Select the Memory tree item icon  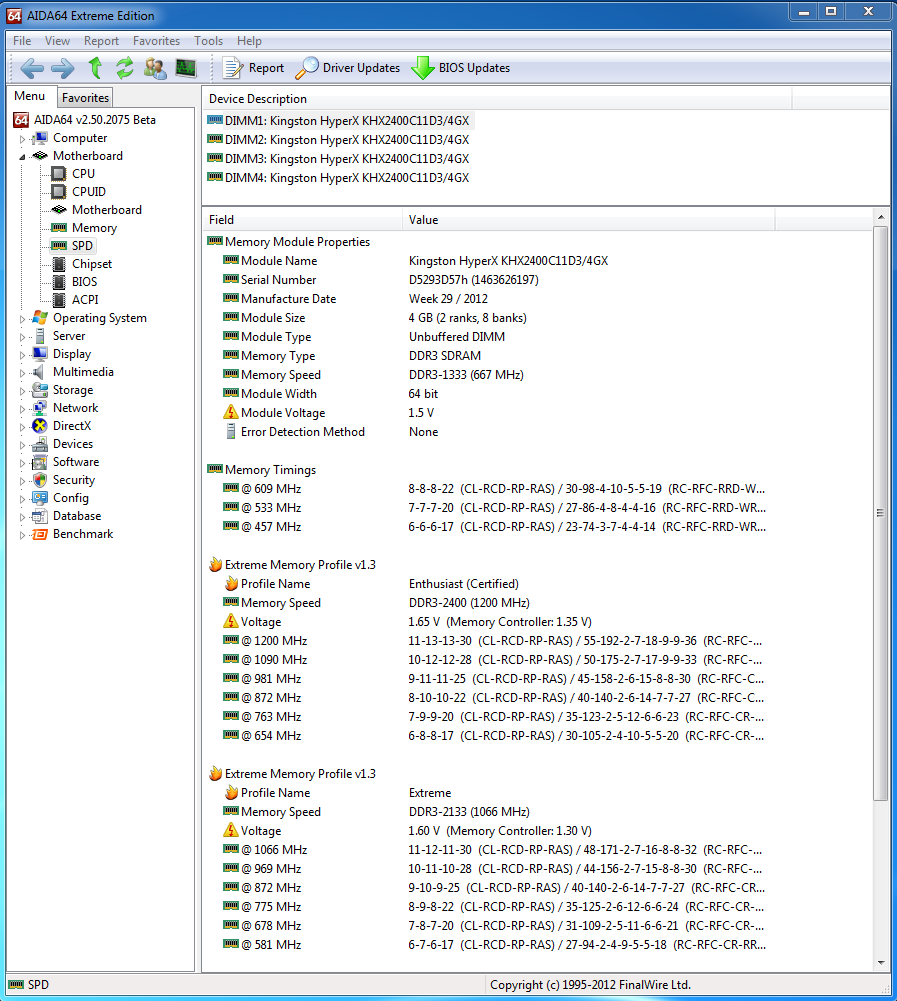click(59, 227)
